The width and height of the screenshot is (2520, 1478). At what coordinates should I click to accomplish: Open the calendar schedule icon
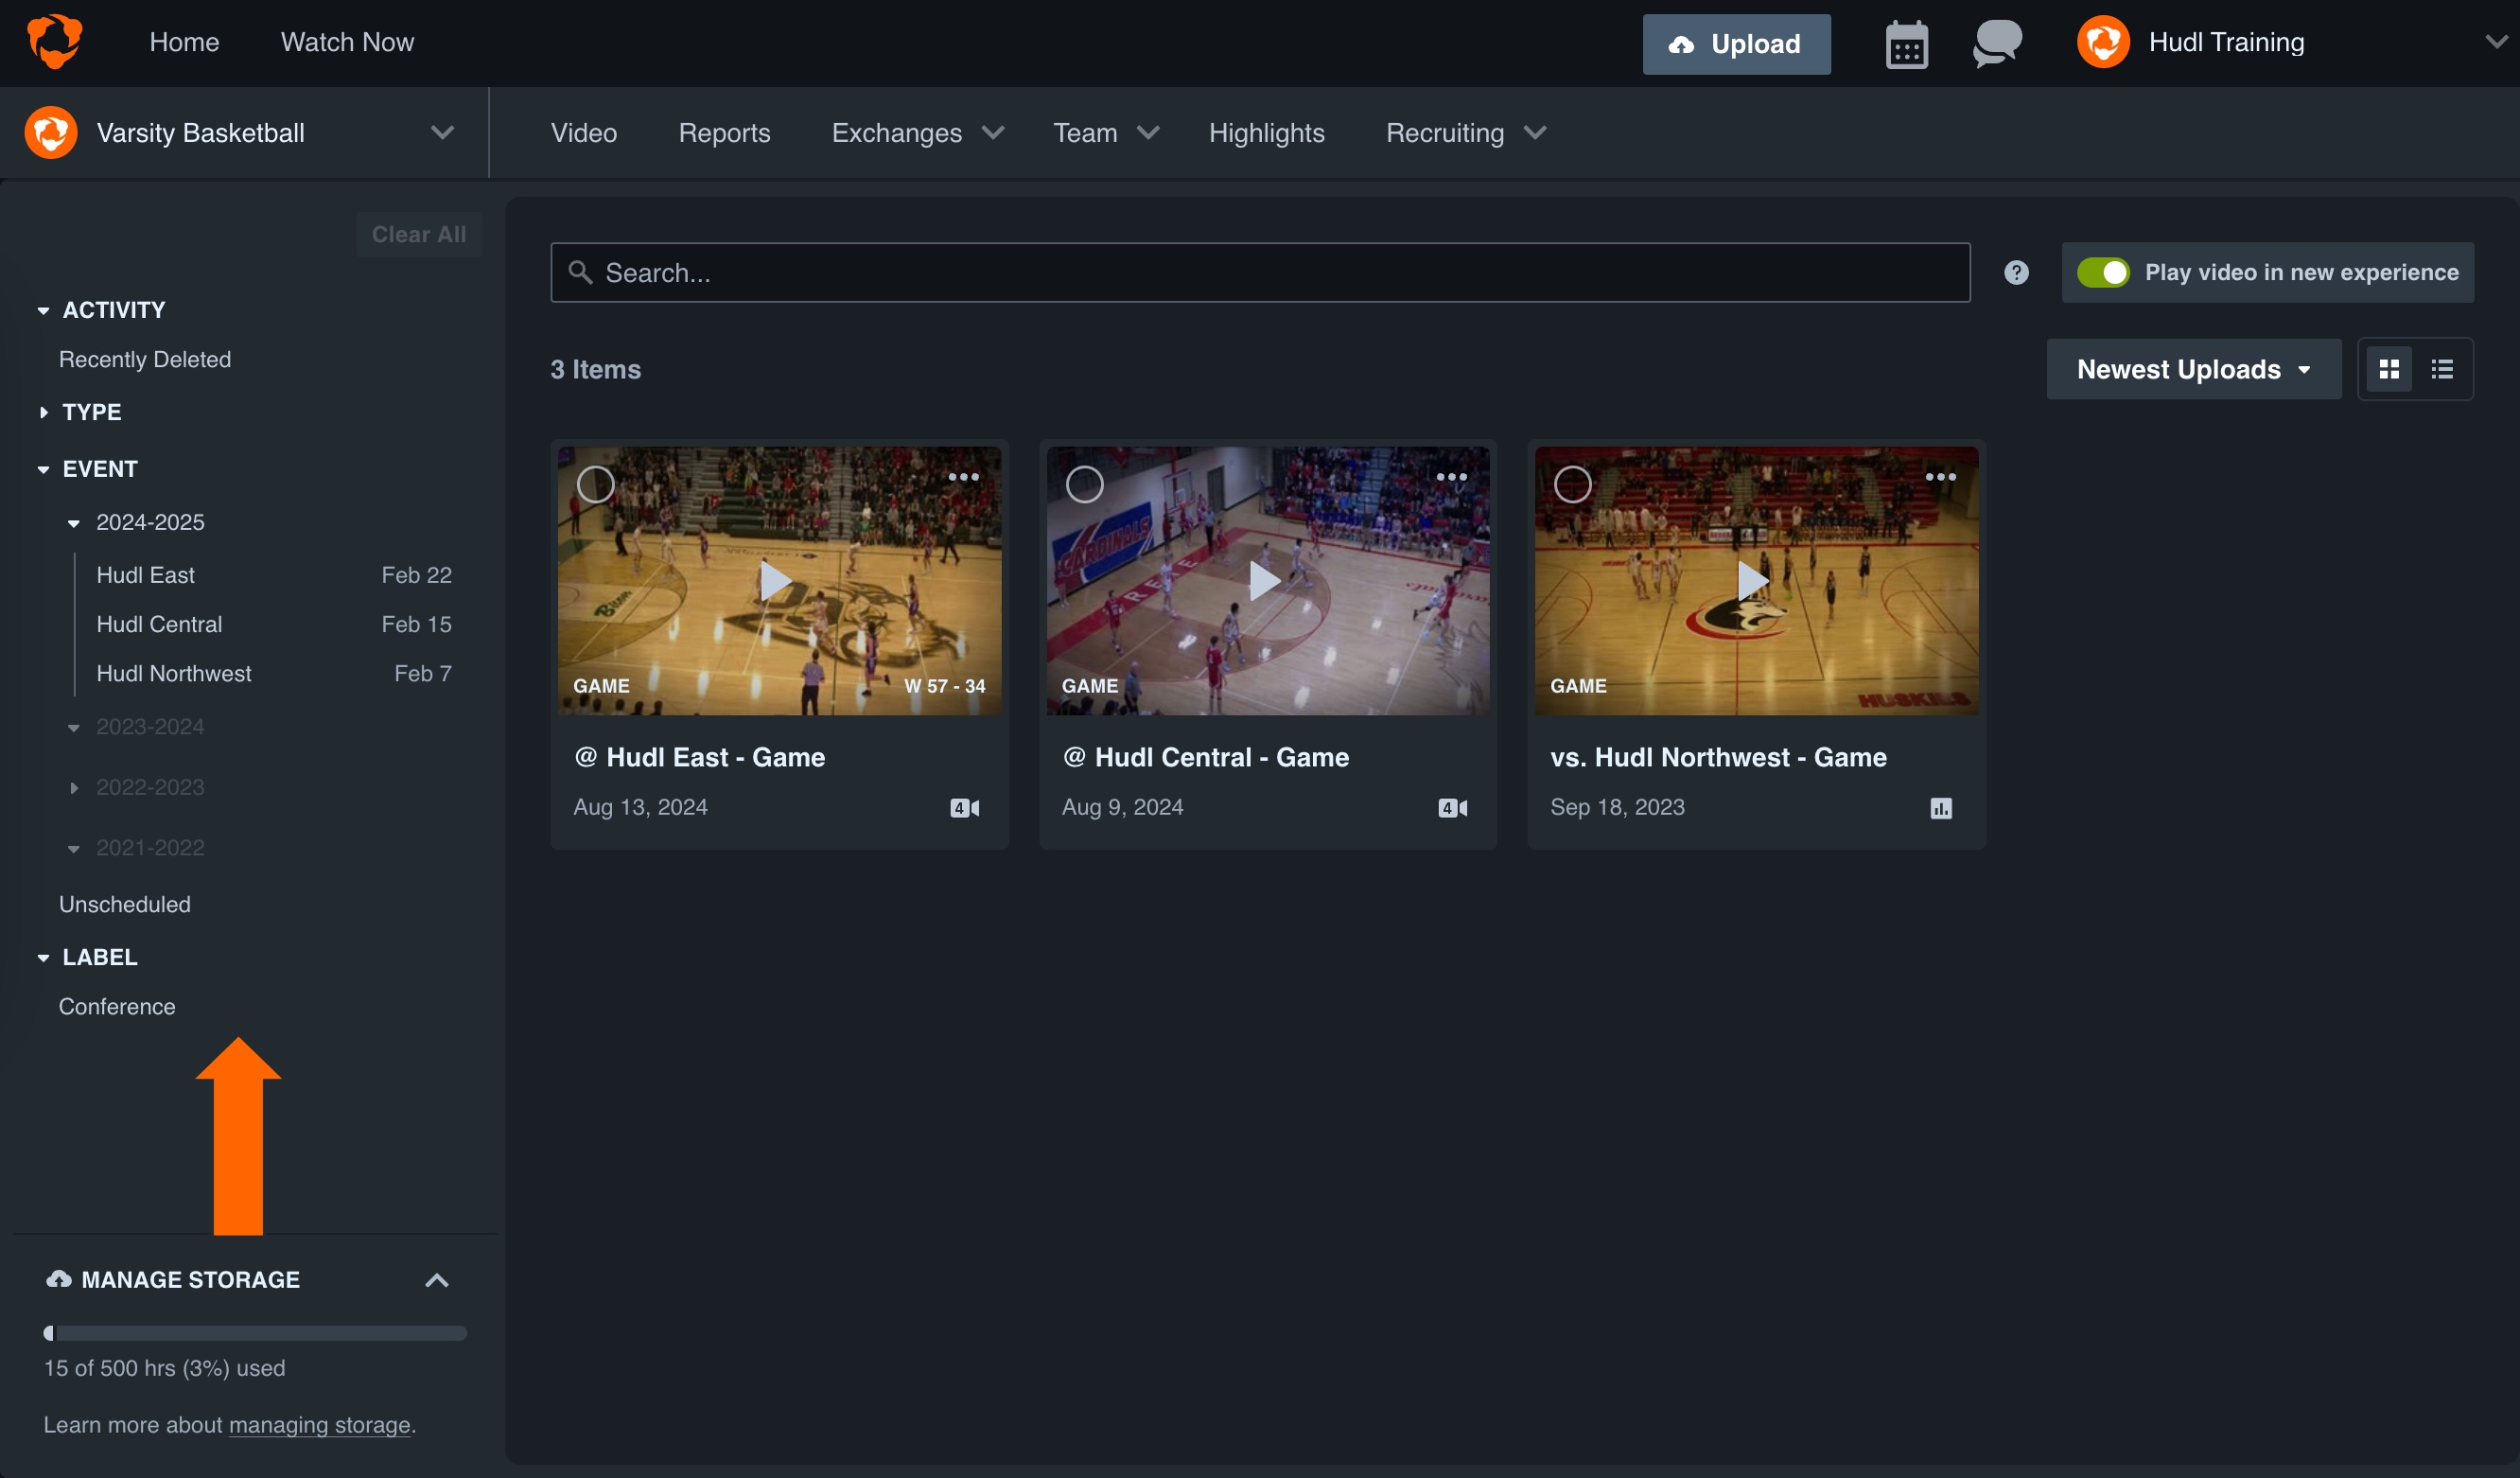[1905, 43]
